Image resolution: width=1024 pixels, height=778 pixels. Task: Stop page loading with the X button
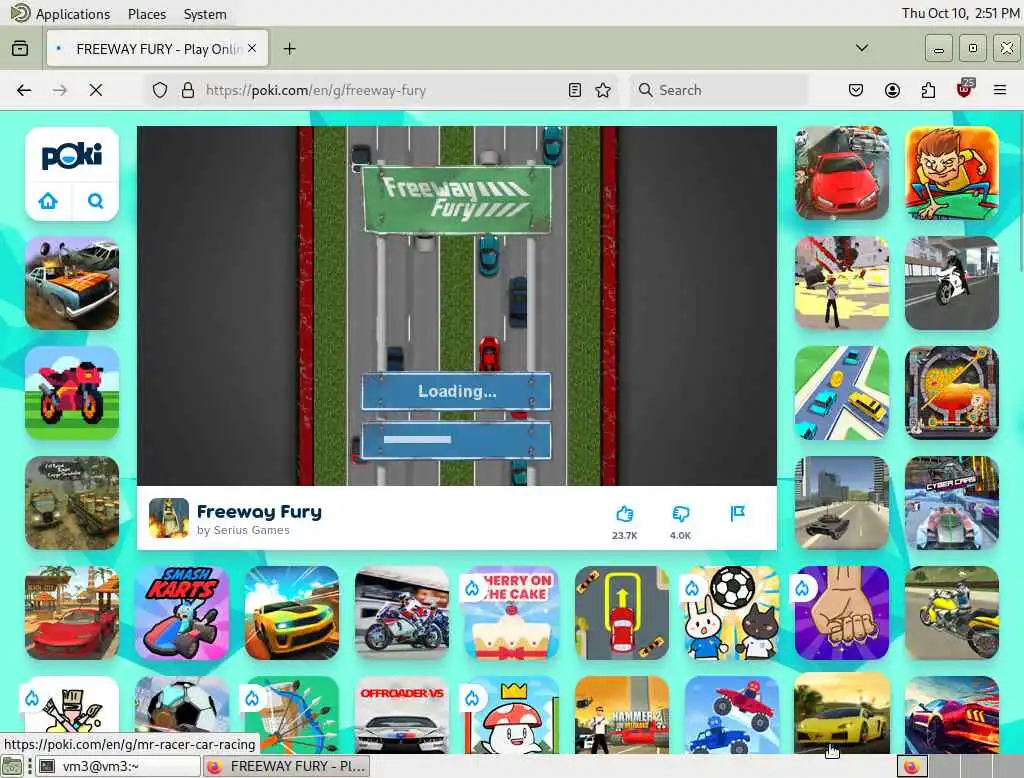(x=96, y=90)
